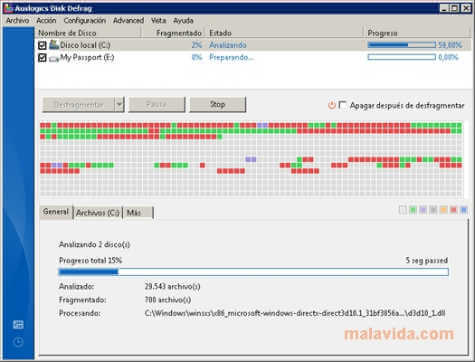
Task: Expand the Desfragmentar button dropdown arrow
Action: [x=119, y=105]
